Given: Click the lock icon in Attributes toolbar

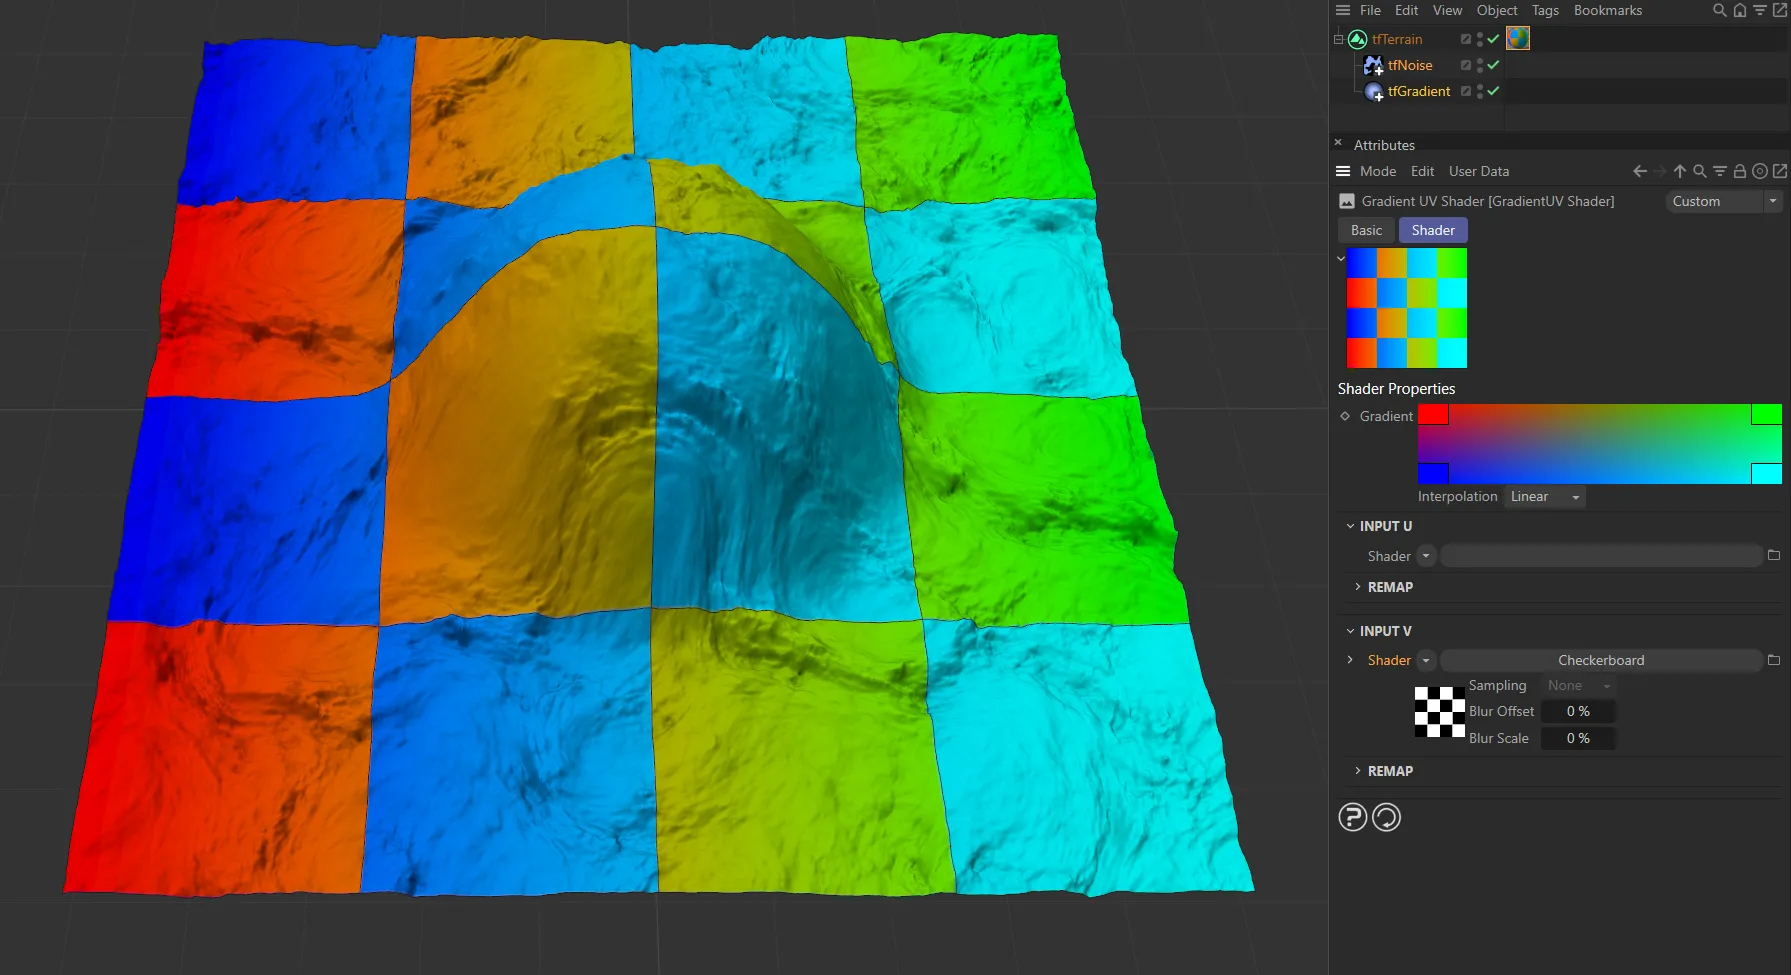Looking at the screenshot, I should [1740, 172].
